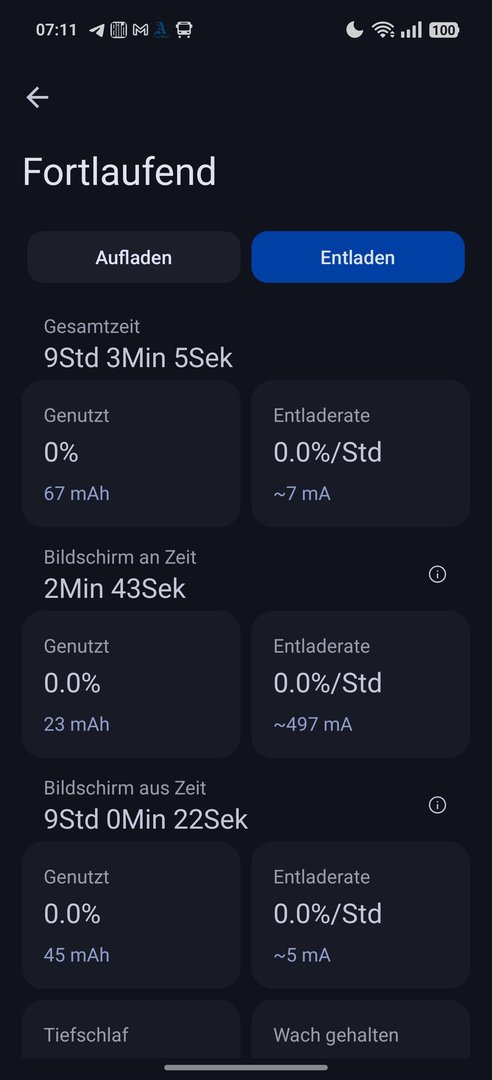Tap the Entladerate ~5 mA card
This screenshot has width=492, height=1080.
point(360,915)
